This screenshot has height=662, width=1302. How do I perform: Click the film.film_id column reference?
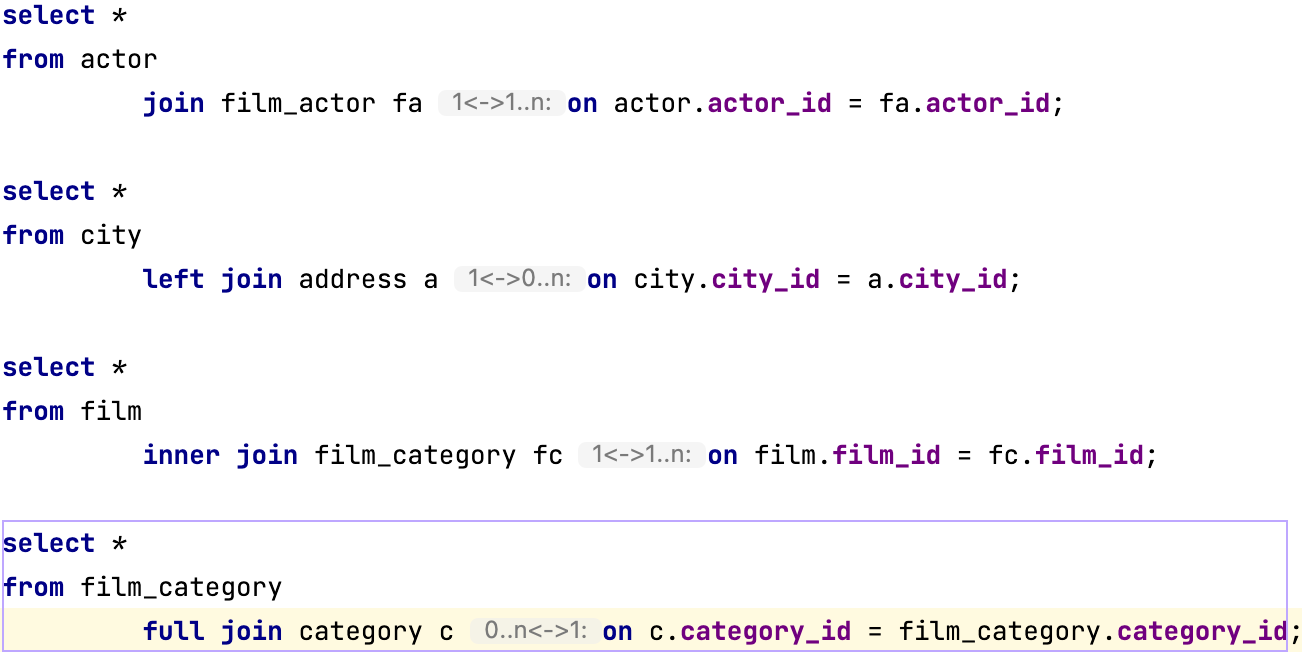coord(847,455)
